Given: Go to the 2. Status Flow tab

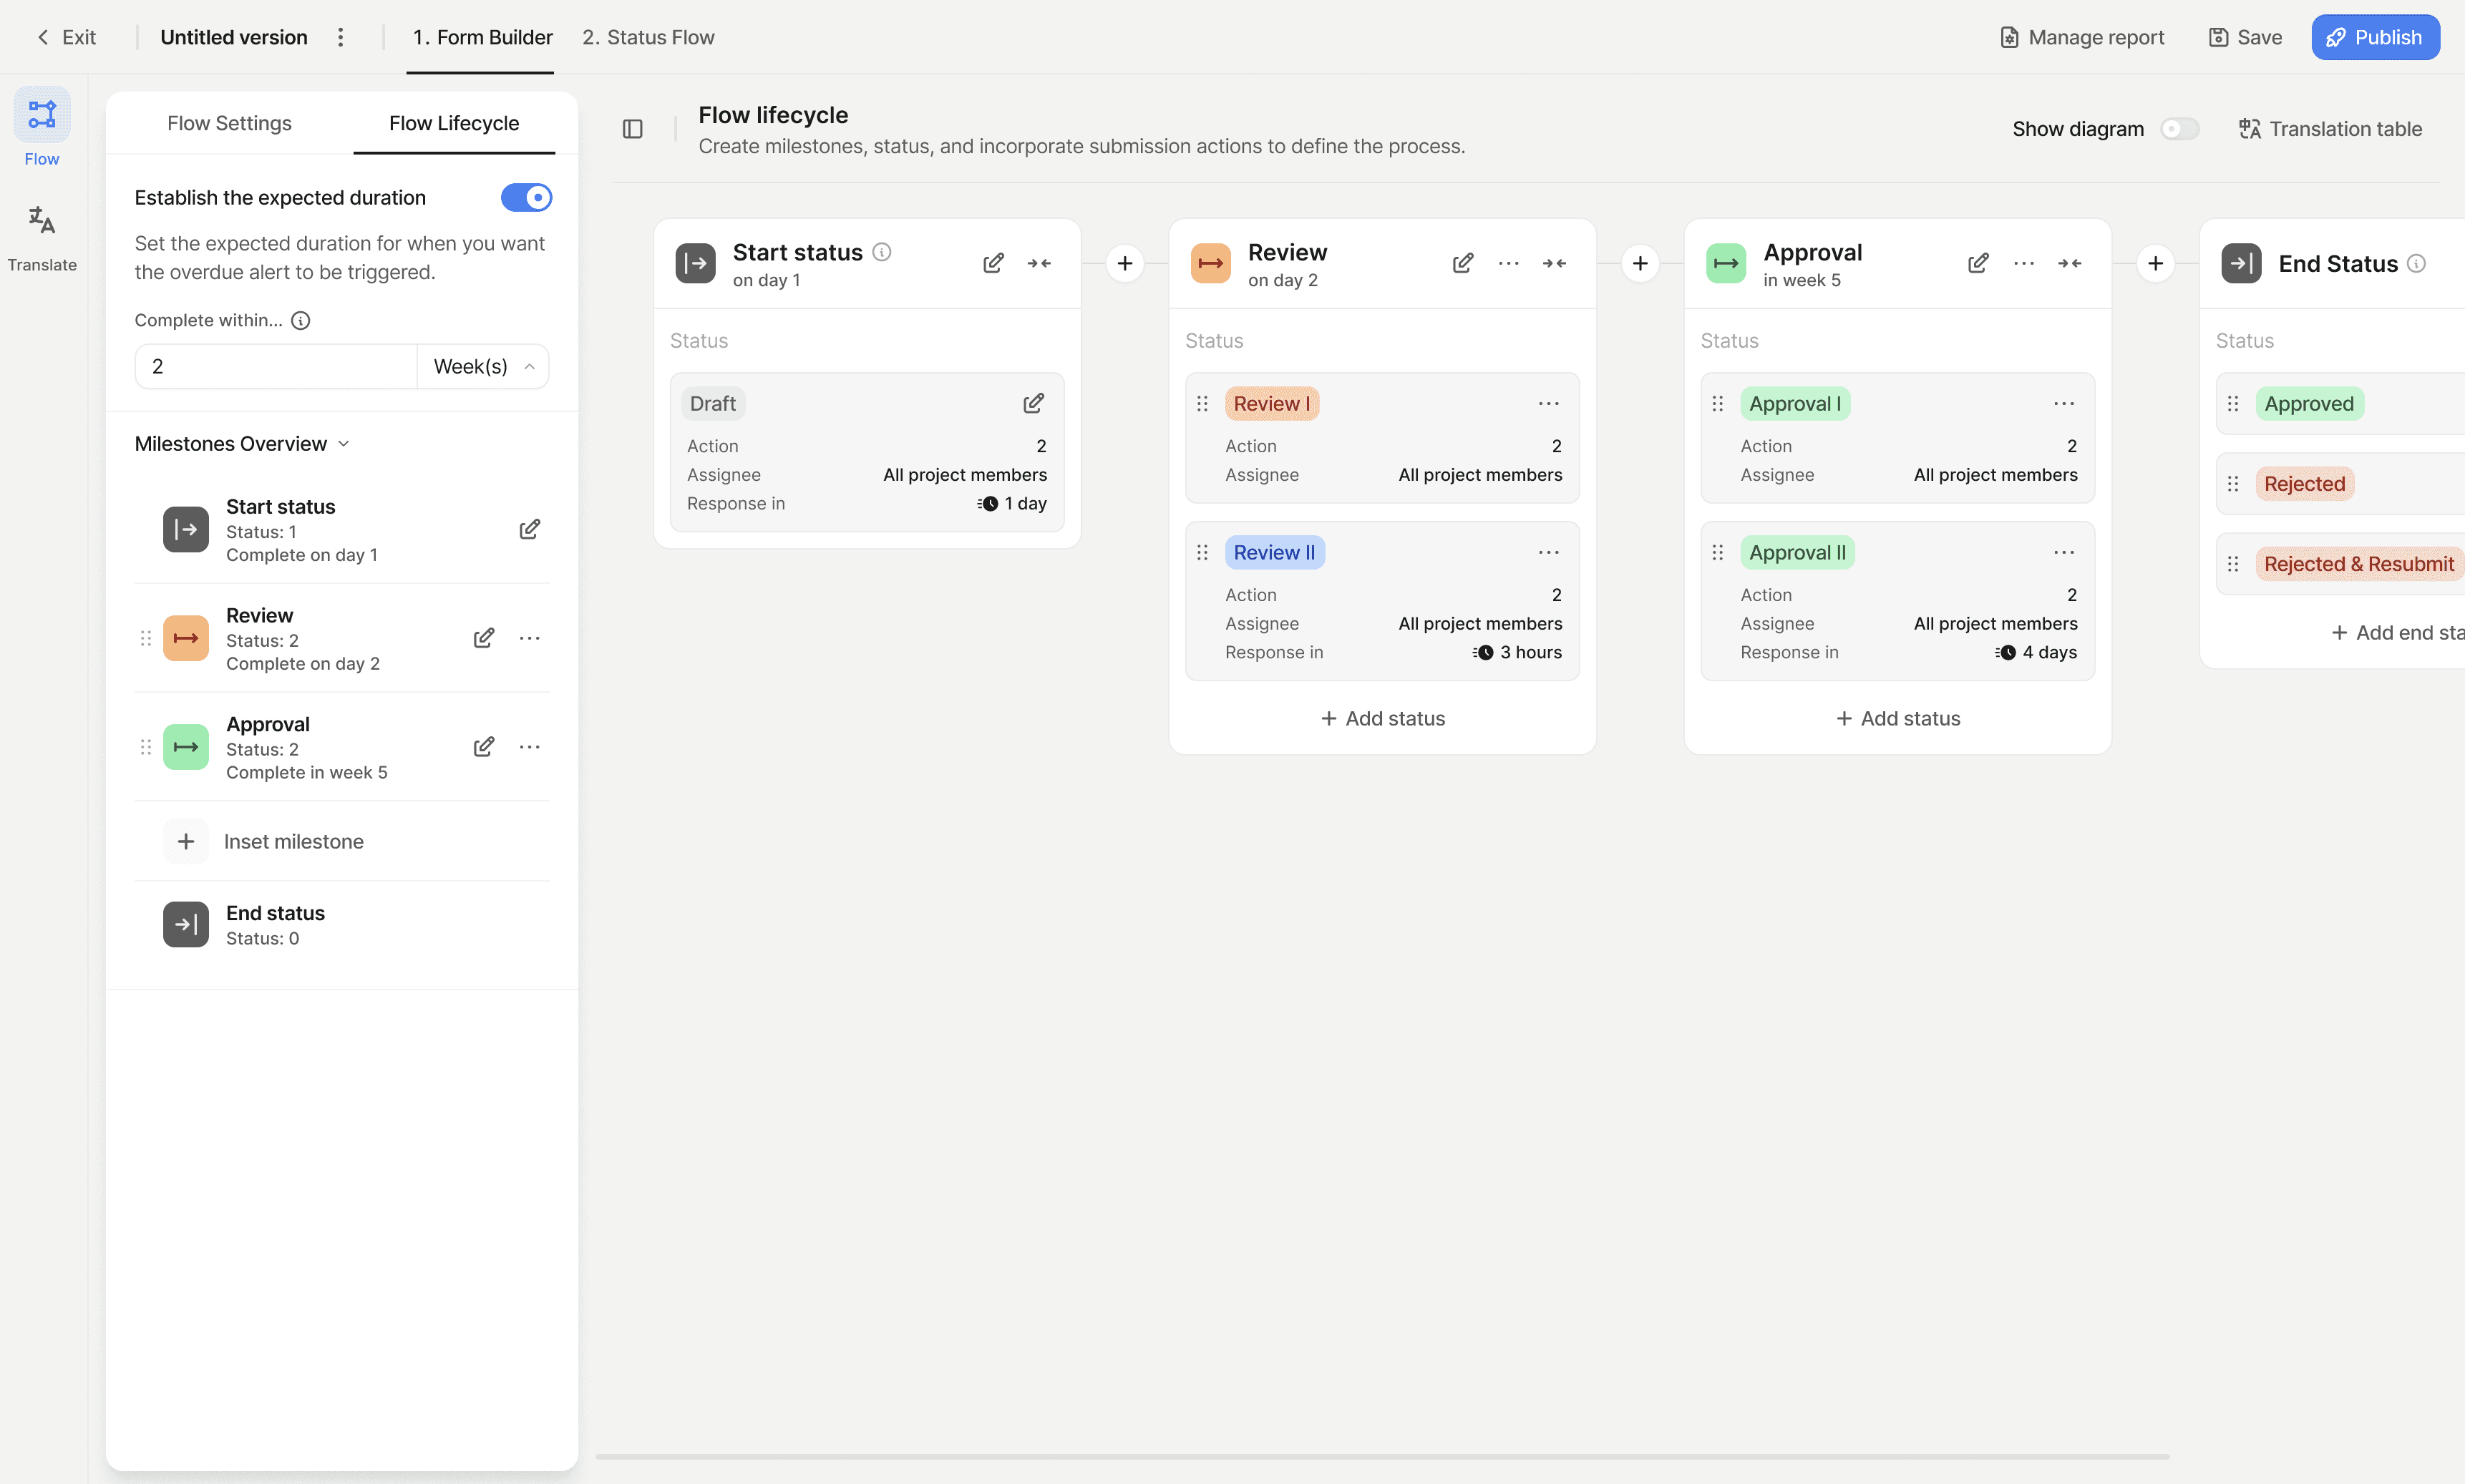Looking at the screenshot, I should (648, 37).
